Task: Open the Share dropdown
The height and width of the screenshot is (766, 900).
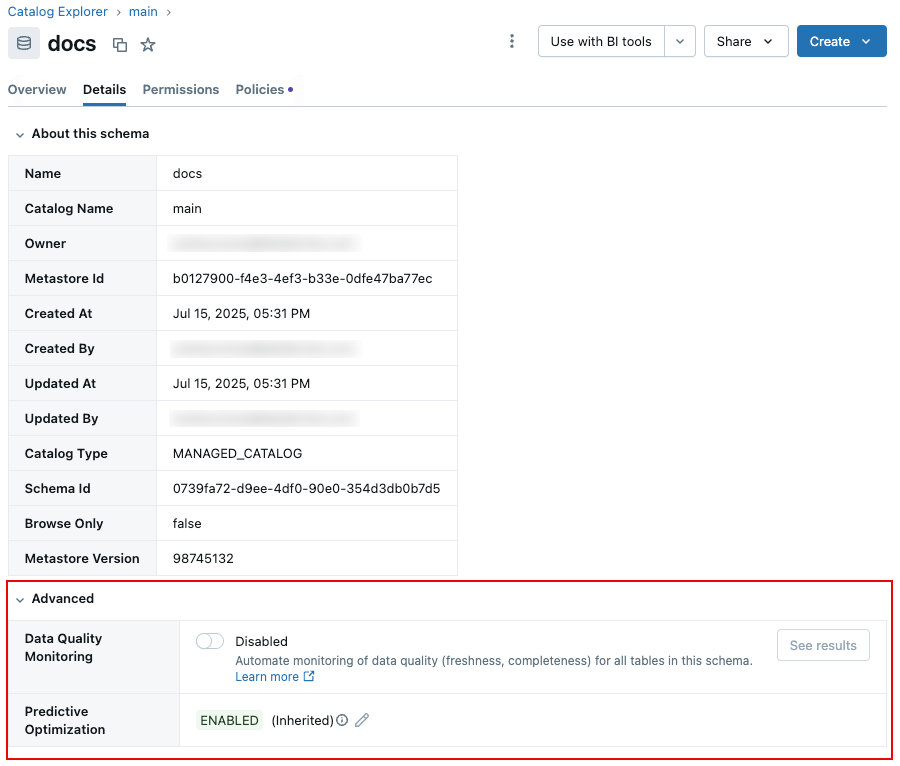Action: [x=746, y=41]
